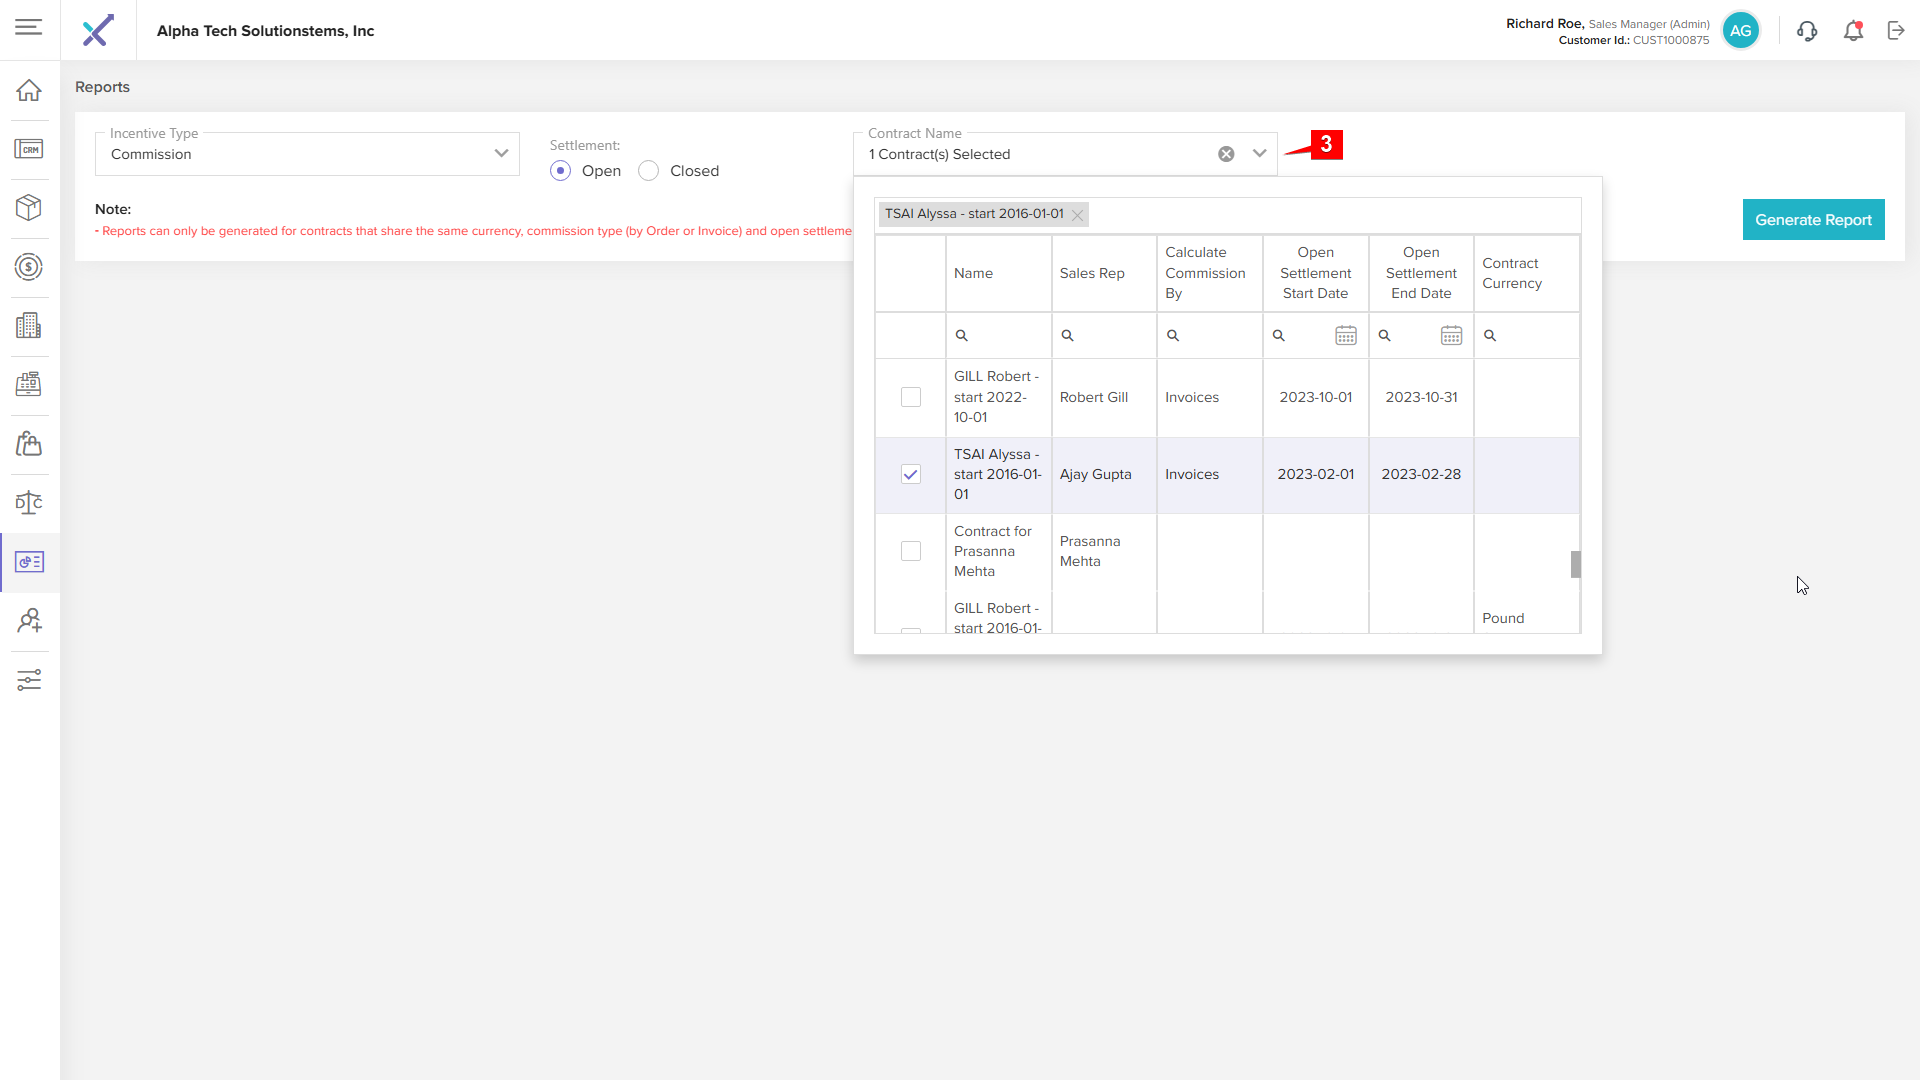Click the logout icon at top right

click(1896, 31)
